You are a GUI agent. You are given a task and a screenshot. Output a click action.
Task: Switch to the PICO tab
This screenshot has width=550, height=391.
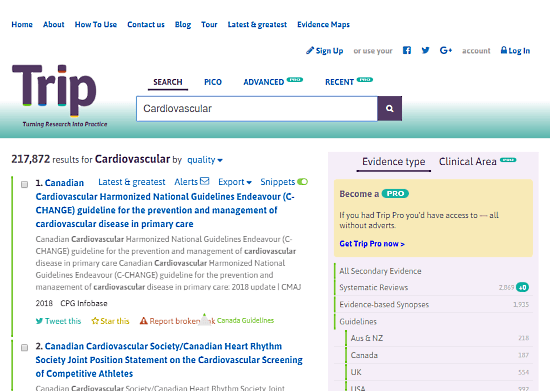coord(213,82)
